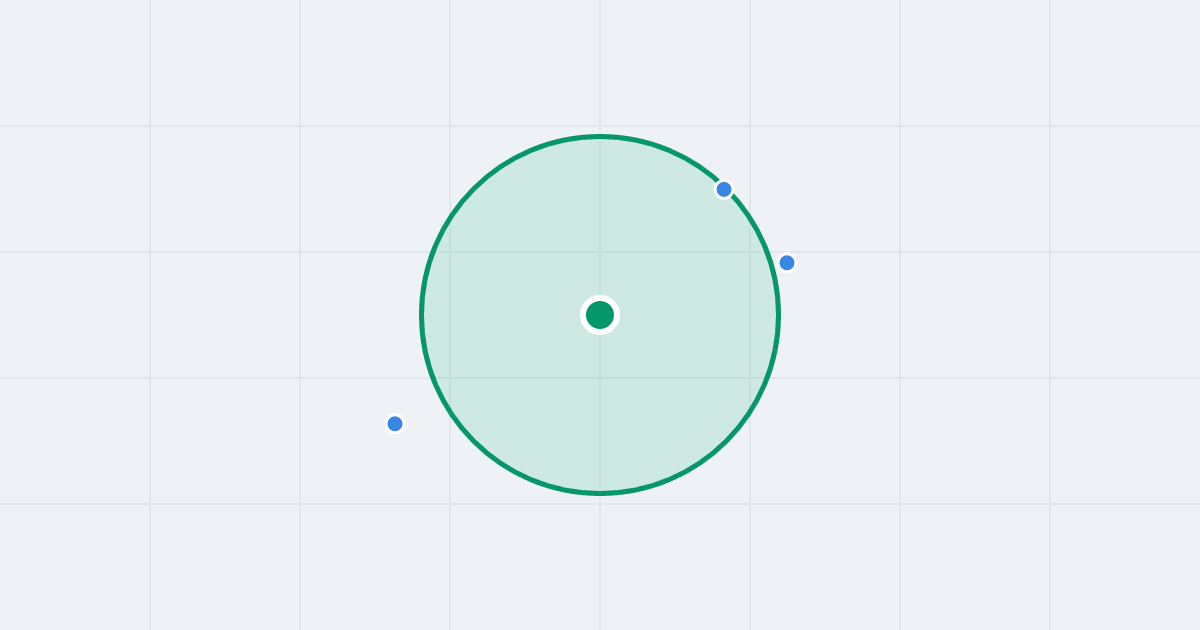Select the lone blue dot outside the circle's lower left

[395, 424]
